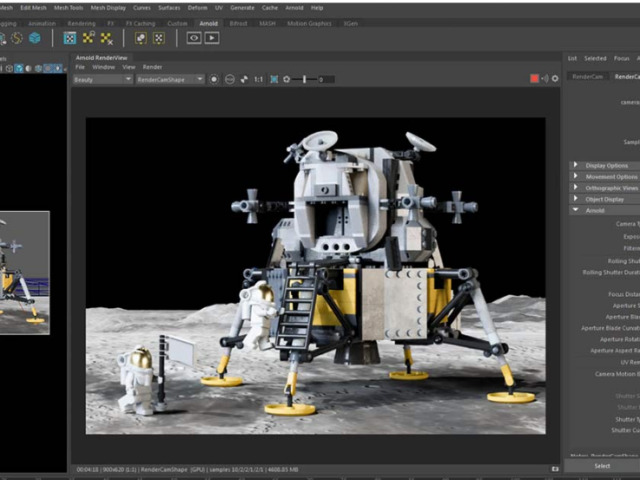
Task: Click the Arnold RenderView shelf icon (eye)
Action: pyautogui.click(x=194, y=38)
